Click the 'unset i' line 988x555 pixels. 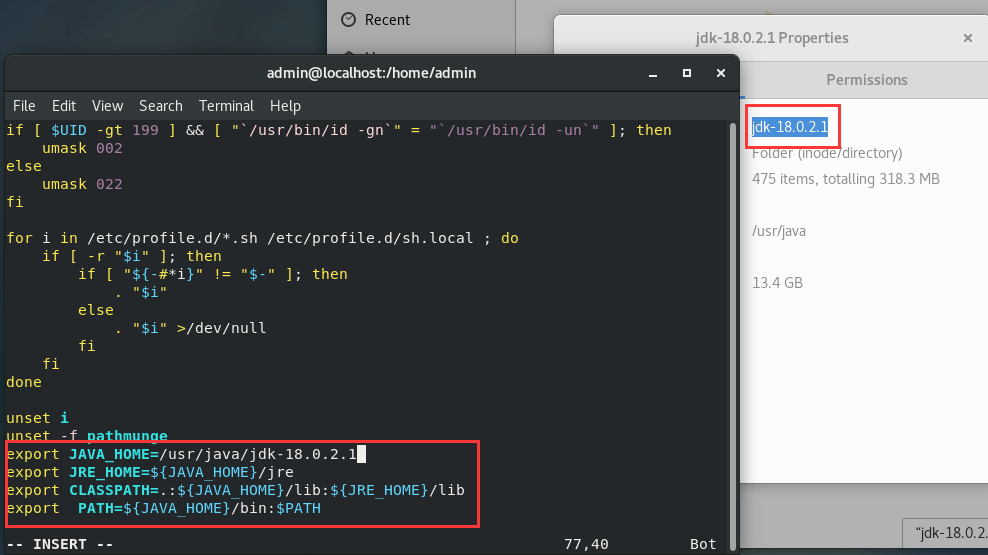click(x=37, y=418)
